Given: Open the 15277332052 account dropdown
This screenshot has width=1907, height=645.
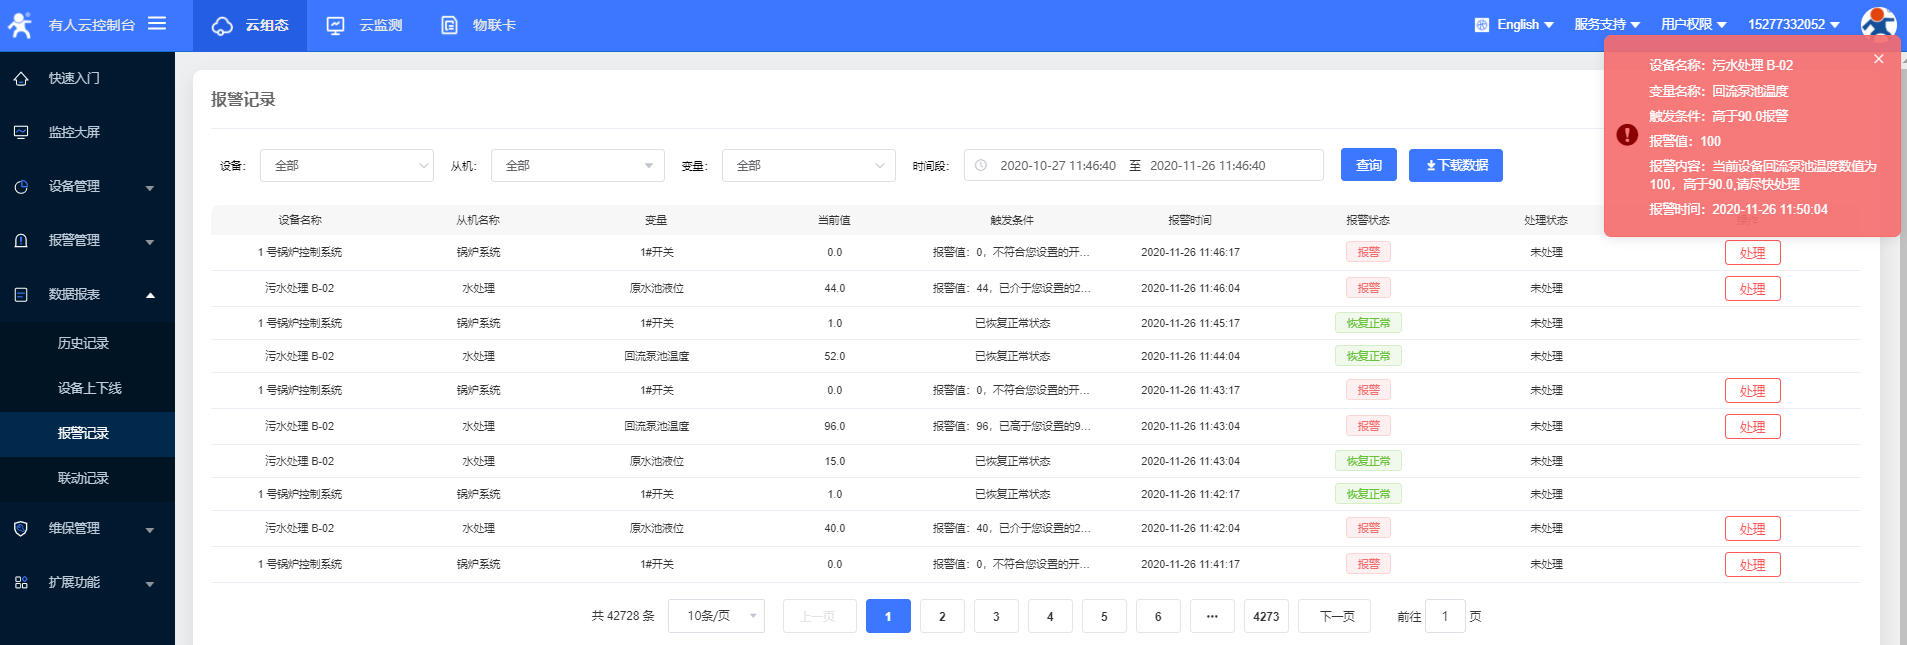Looking at the screenshot, I should point(1794,25).
